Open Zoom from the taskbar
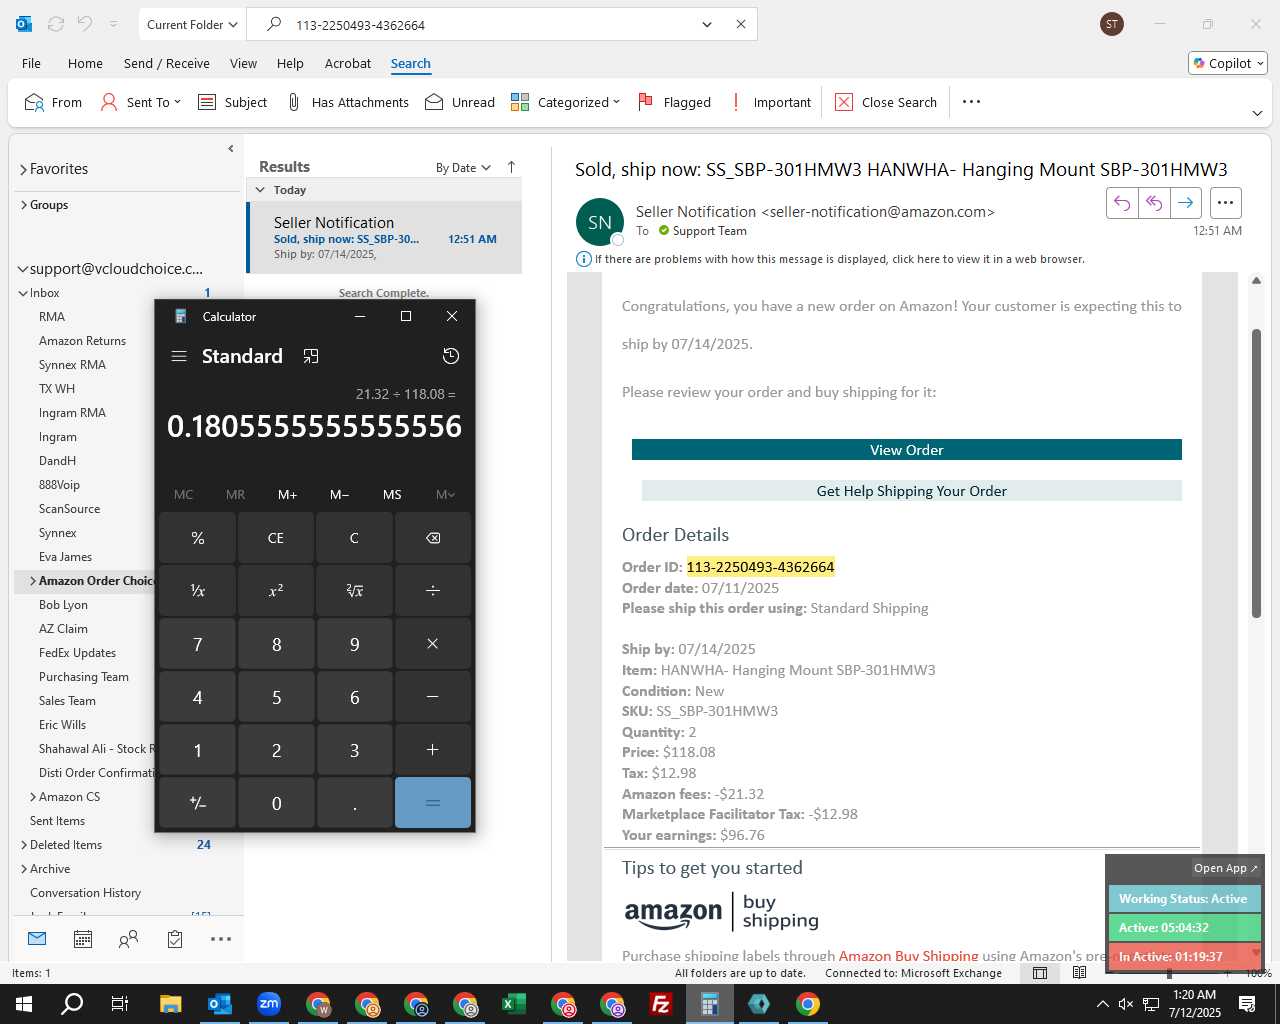 point(269,1004)
